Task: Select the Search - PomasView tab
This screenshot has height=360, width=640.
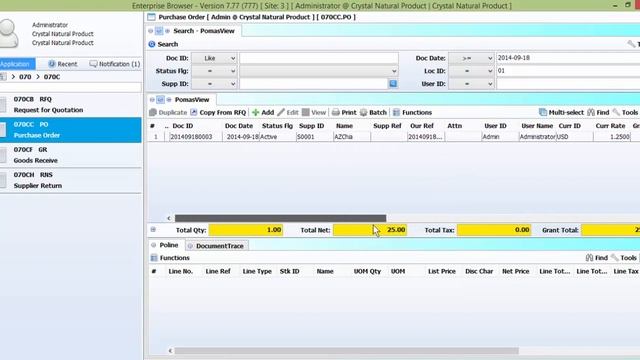Action: point(194,31)
